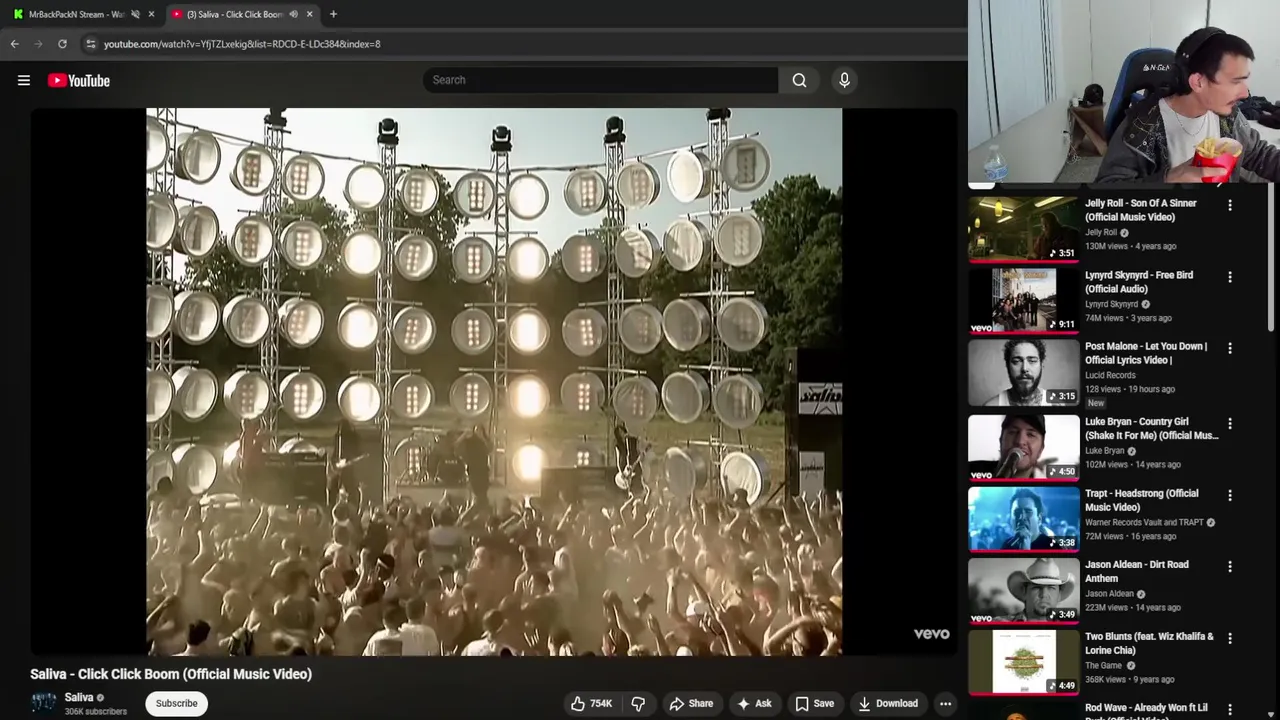
Task: Open options menu for Rod Wave video
Action: click(x=1230, y=709)
